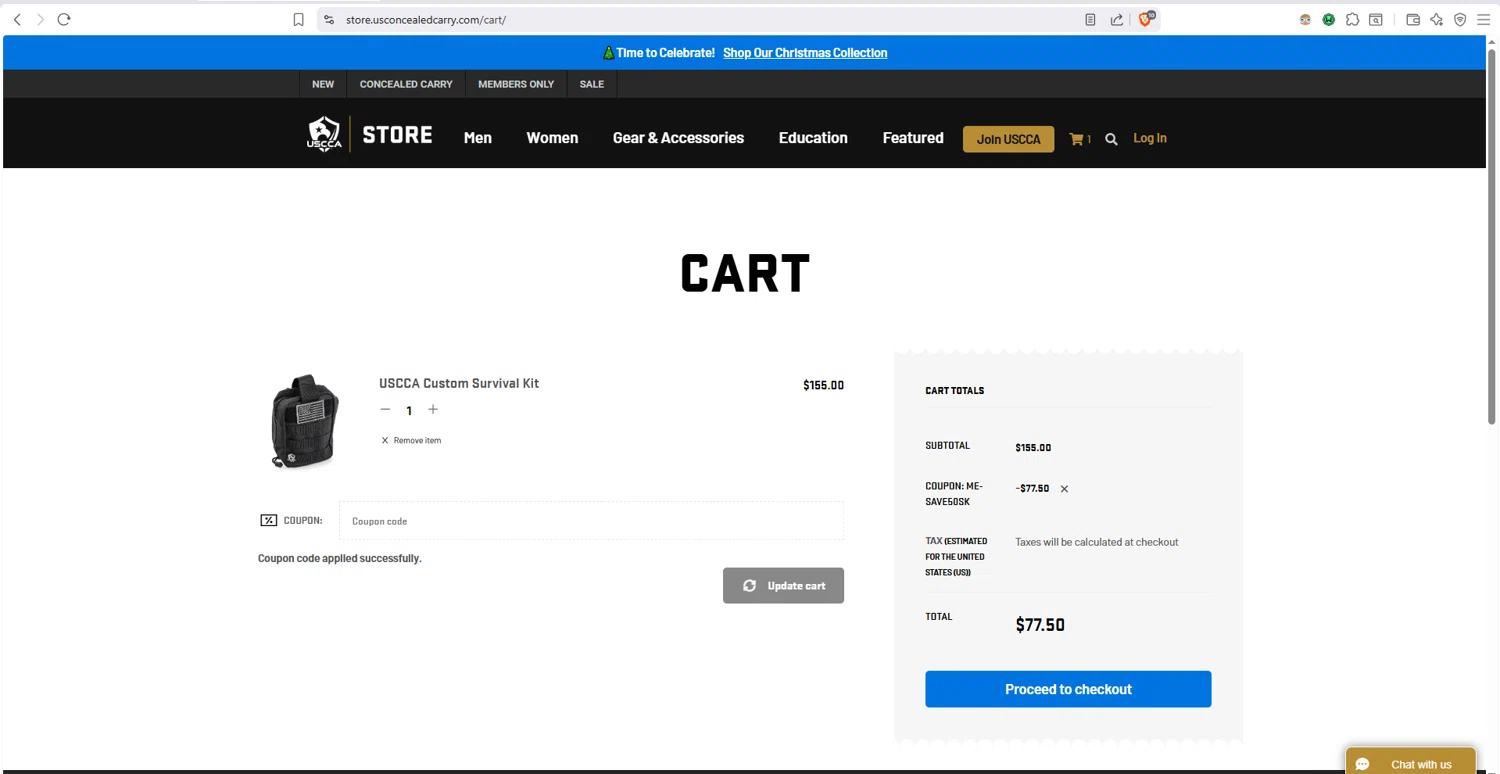Open the Brave Wallet icon
1500x774 pixels.
tap(1413, 19)
